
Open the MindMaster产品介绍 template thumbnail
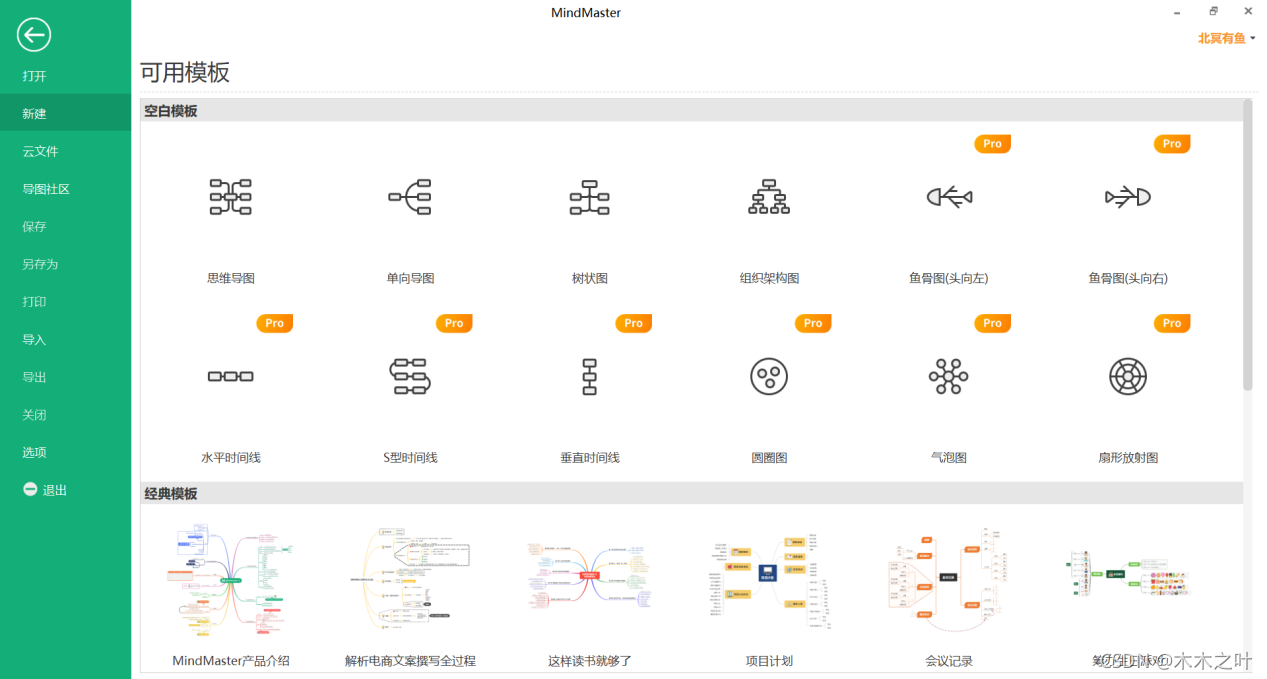click(230, 580)
